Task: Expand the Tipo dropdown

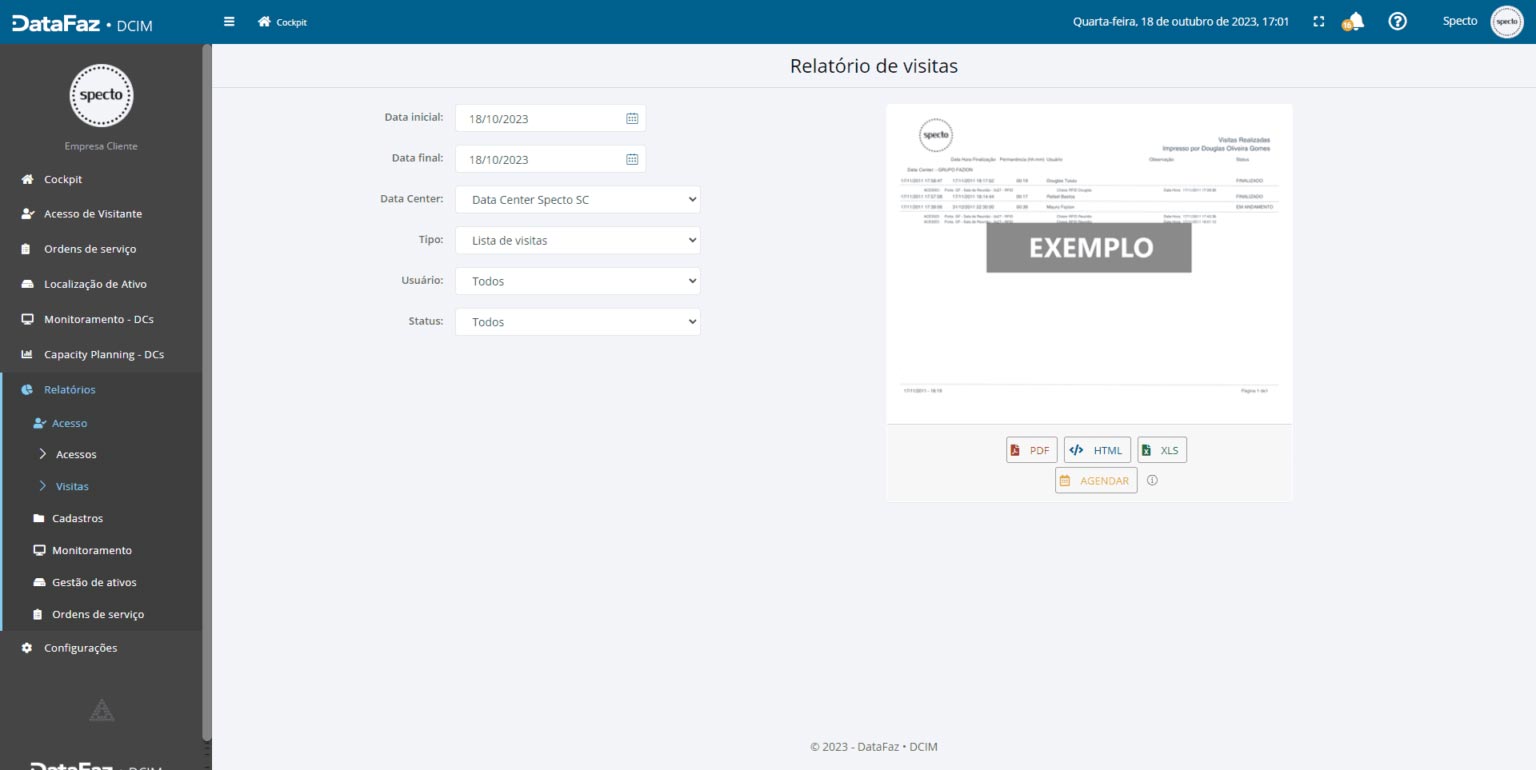Action: (x=577, y=241)
